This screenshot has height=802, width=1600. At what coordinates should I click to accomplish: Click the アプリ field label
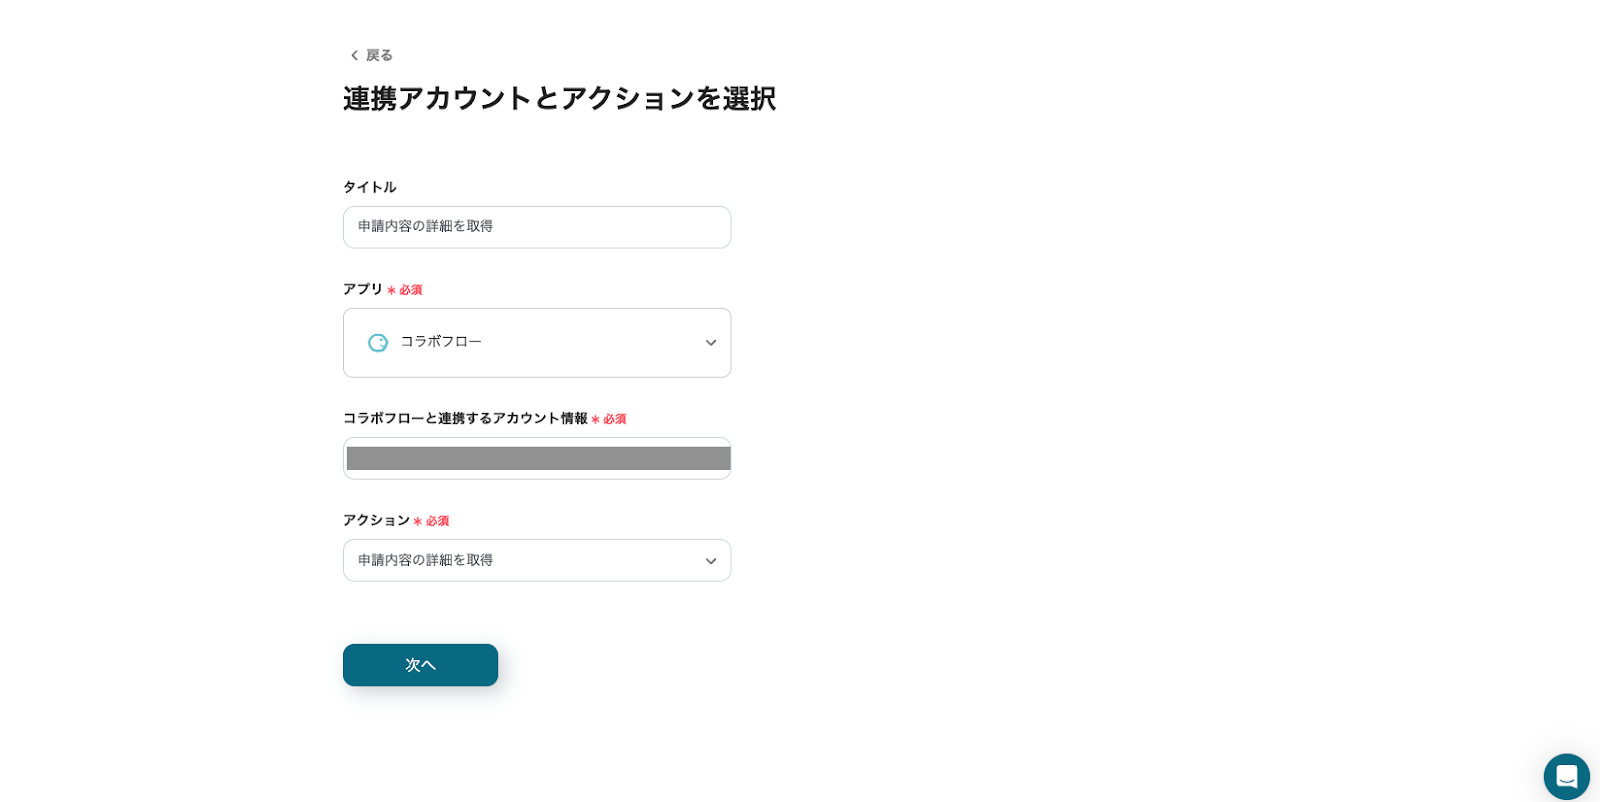[363, 289]
